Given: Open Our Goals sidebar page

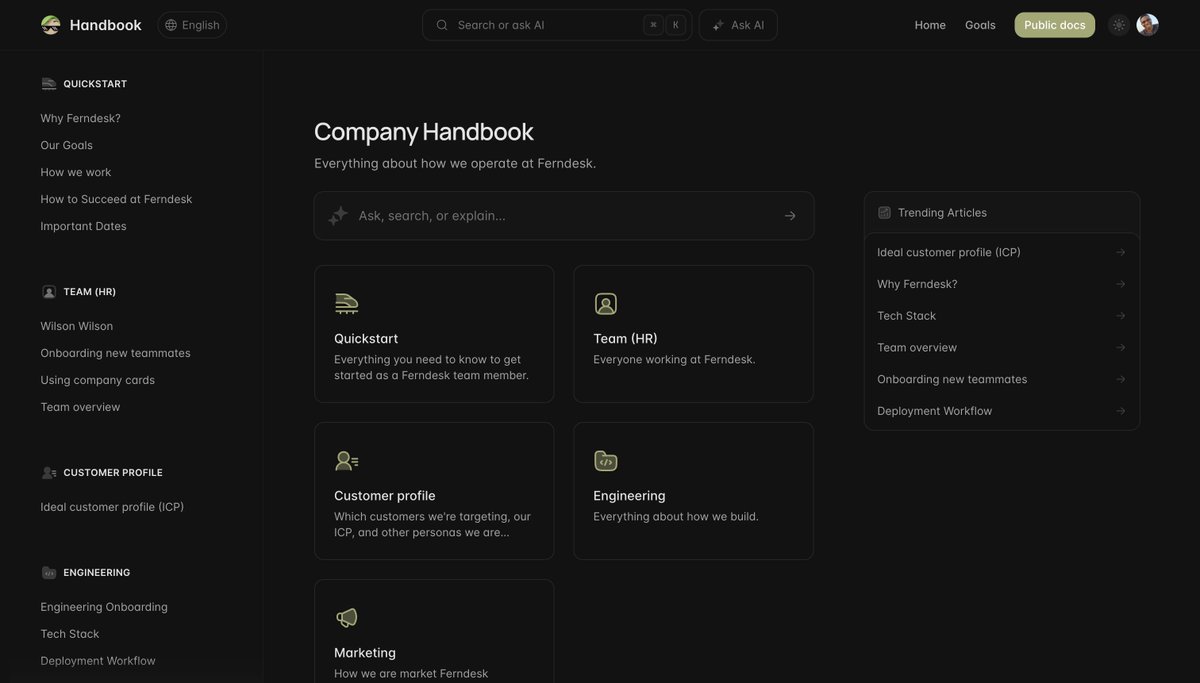Looking at the screenshot, I should coord(66,145).
